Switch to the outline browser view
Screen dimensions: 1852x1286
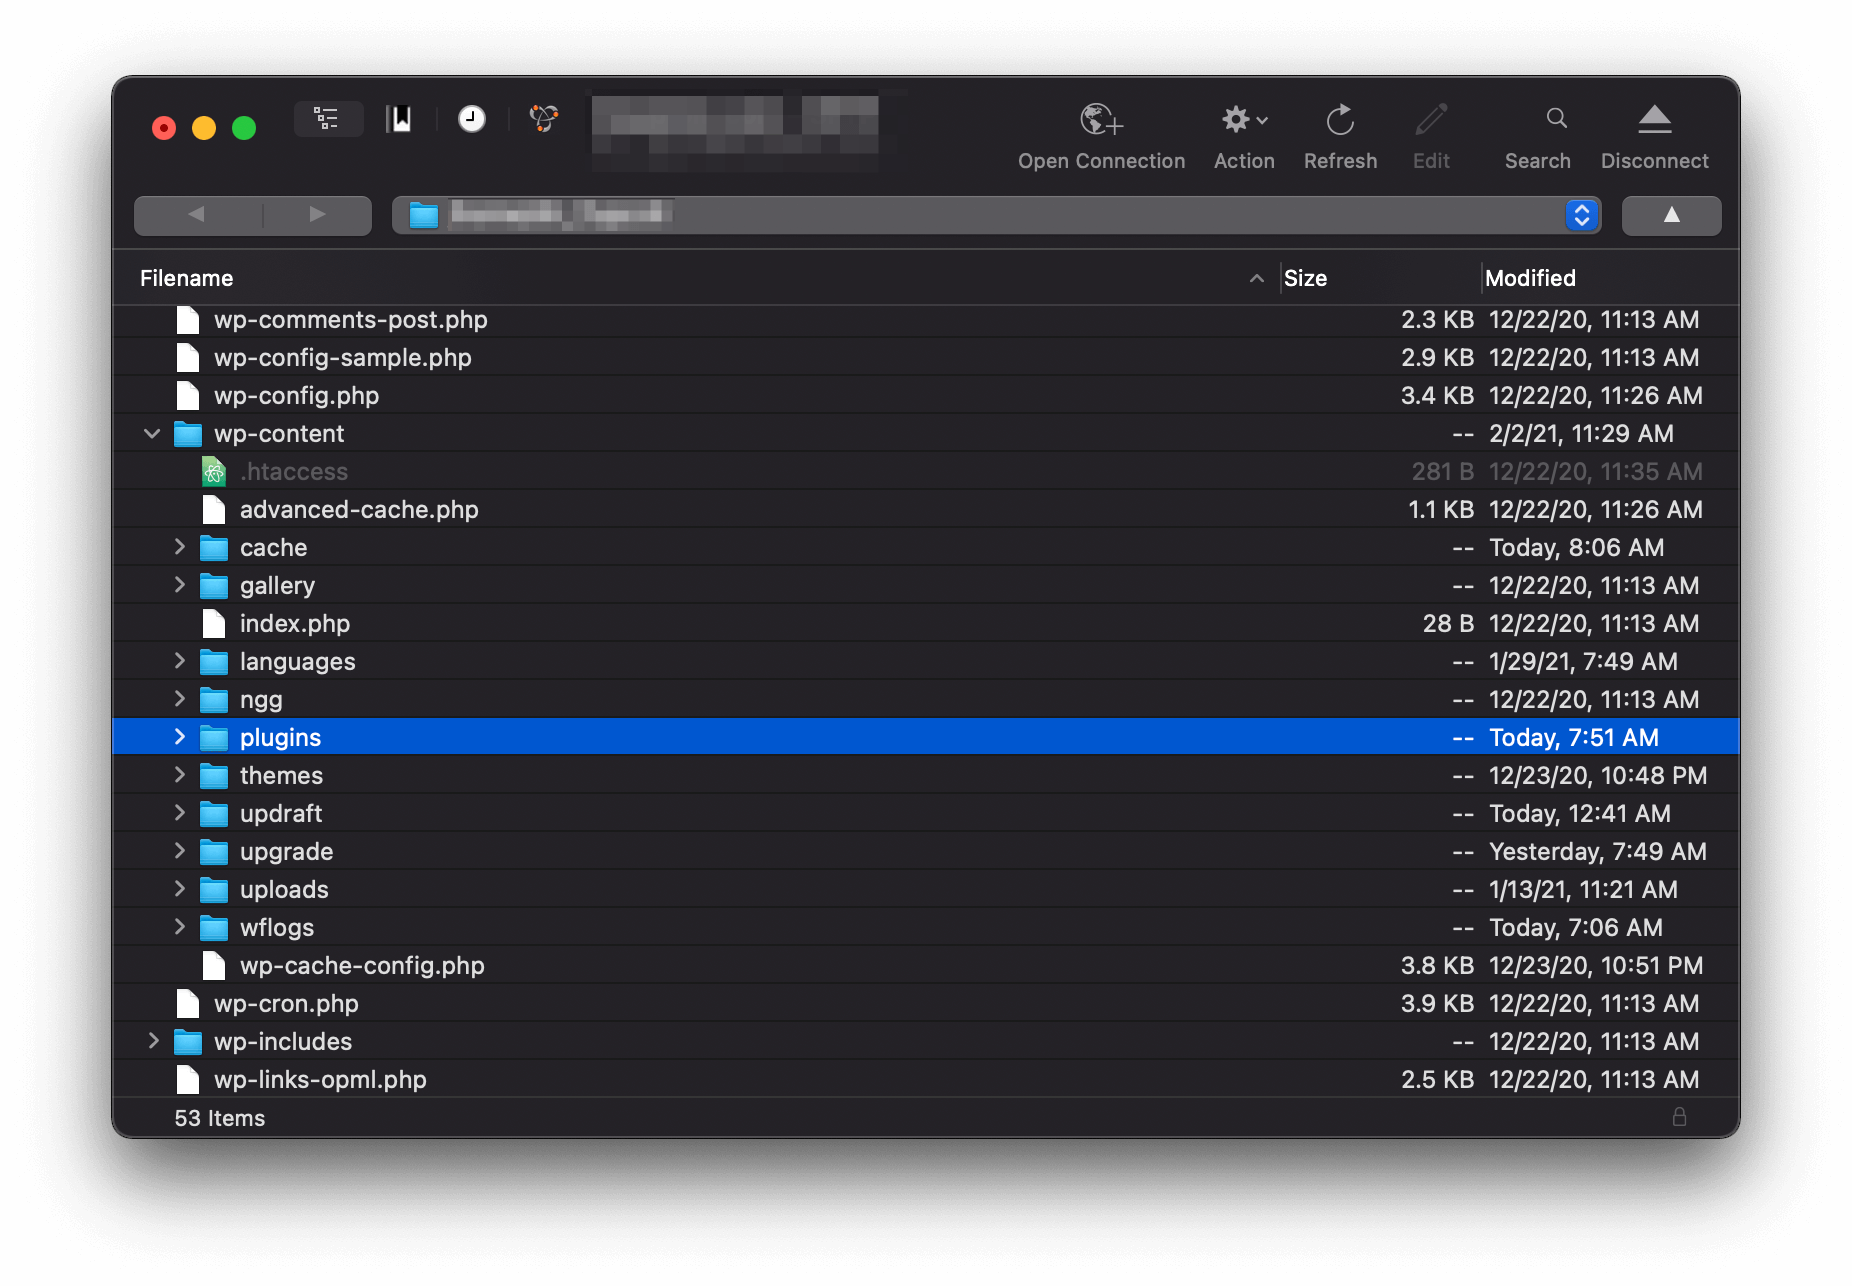[x=327, y=119]
